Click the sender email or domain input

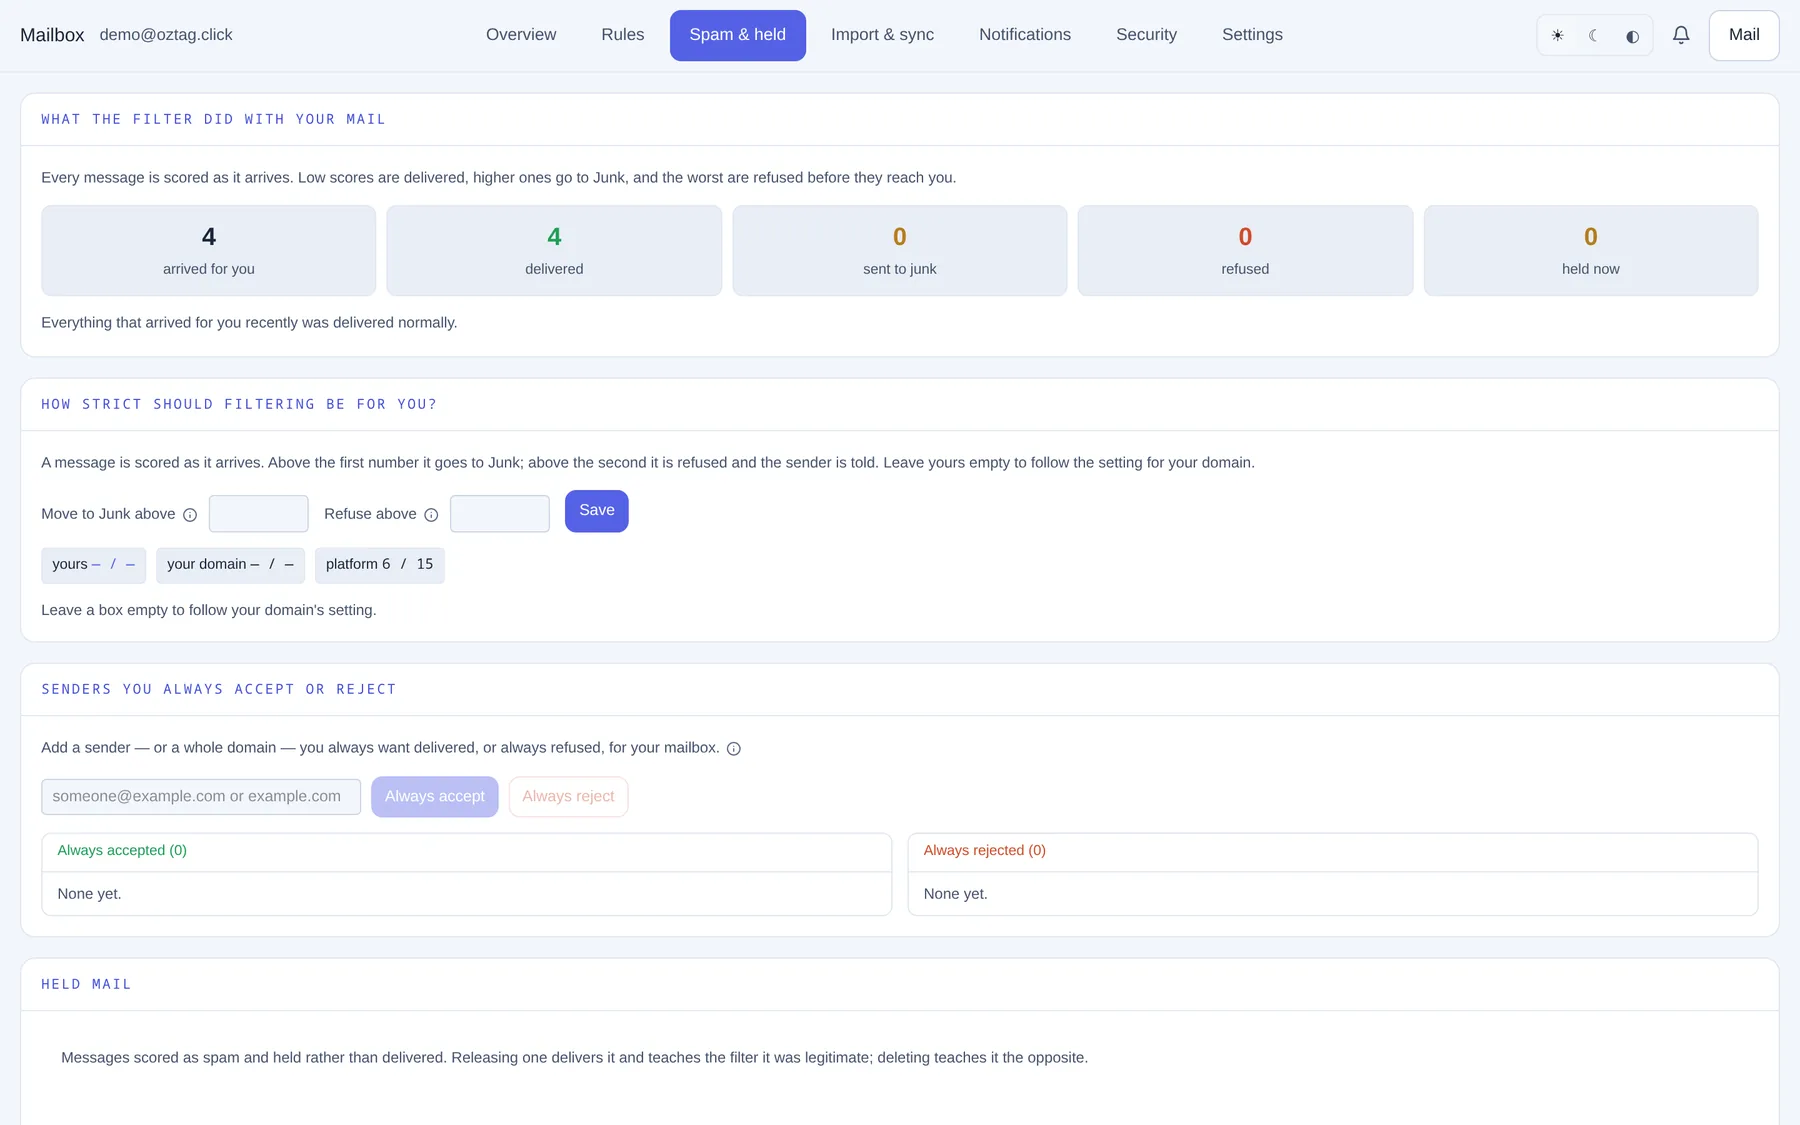pyautogui.click(x=201, y=797)
